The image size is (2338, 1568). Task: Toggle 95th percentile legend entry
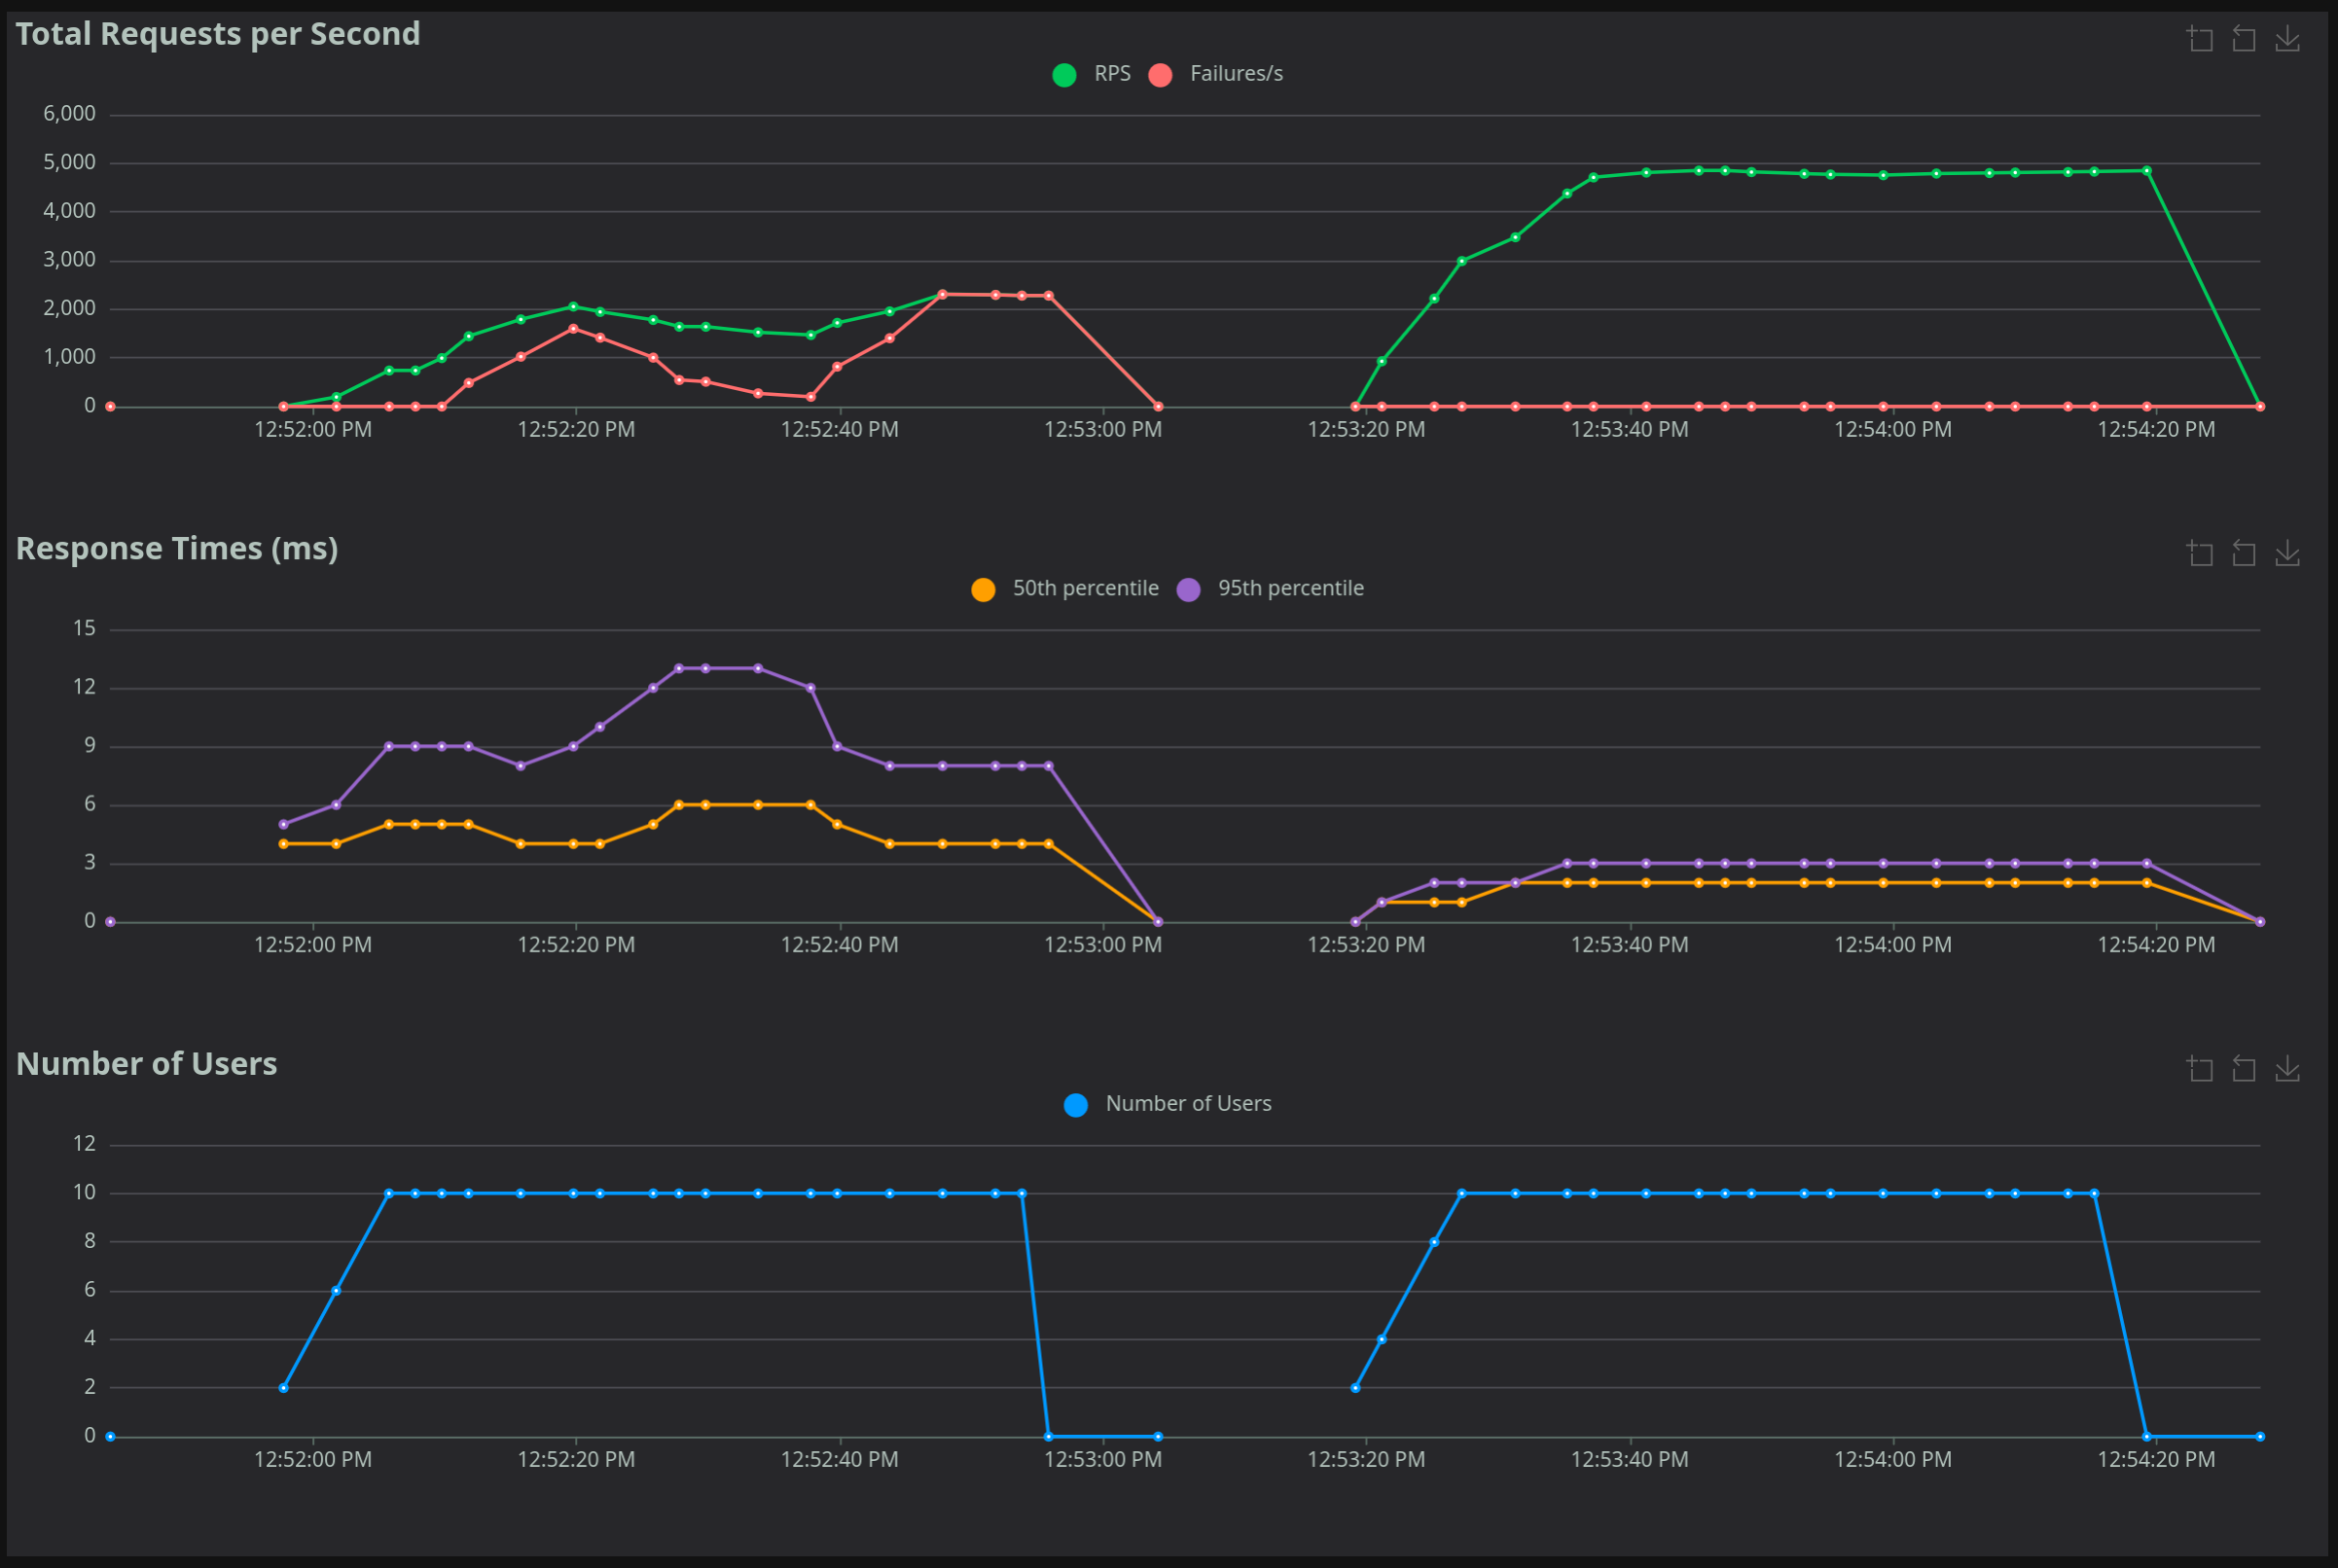pyautogui.click(x=1290, y=589)
